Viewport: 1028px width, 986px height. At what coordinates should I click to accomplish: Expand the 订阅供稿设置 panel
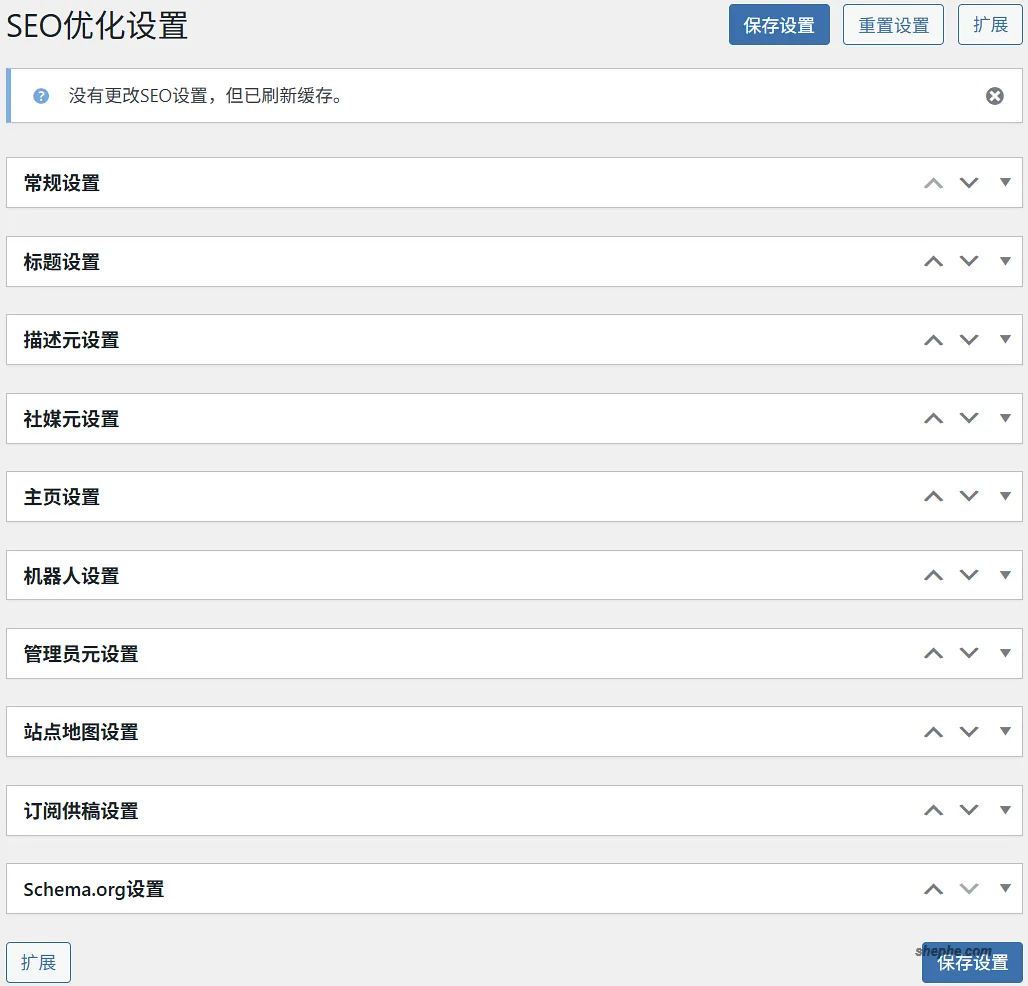point(1004,810)
